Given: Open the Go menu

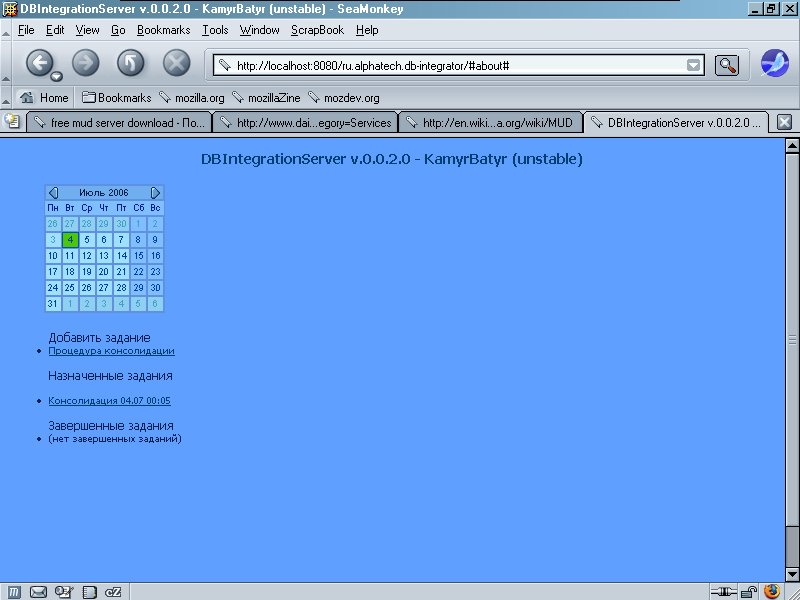Looking at the screenshot, I should click(x=118, y=30).
